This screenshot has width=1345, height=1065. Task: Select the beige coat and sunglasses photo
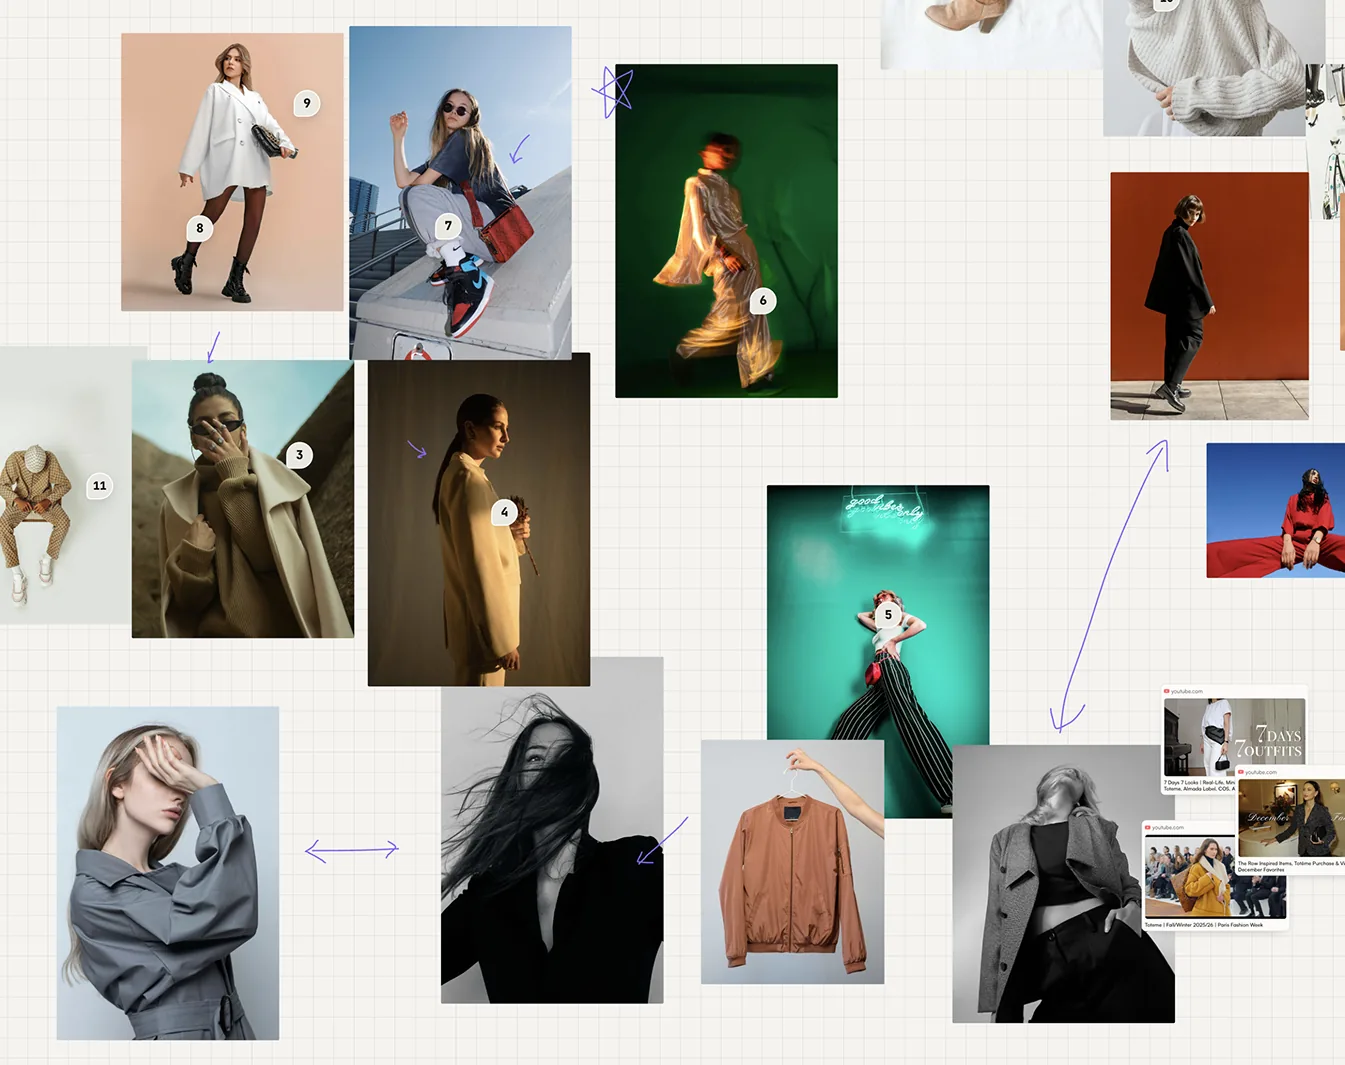click(x=243, y=499)
